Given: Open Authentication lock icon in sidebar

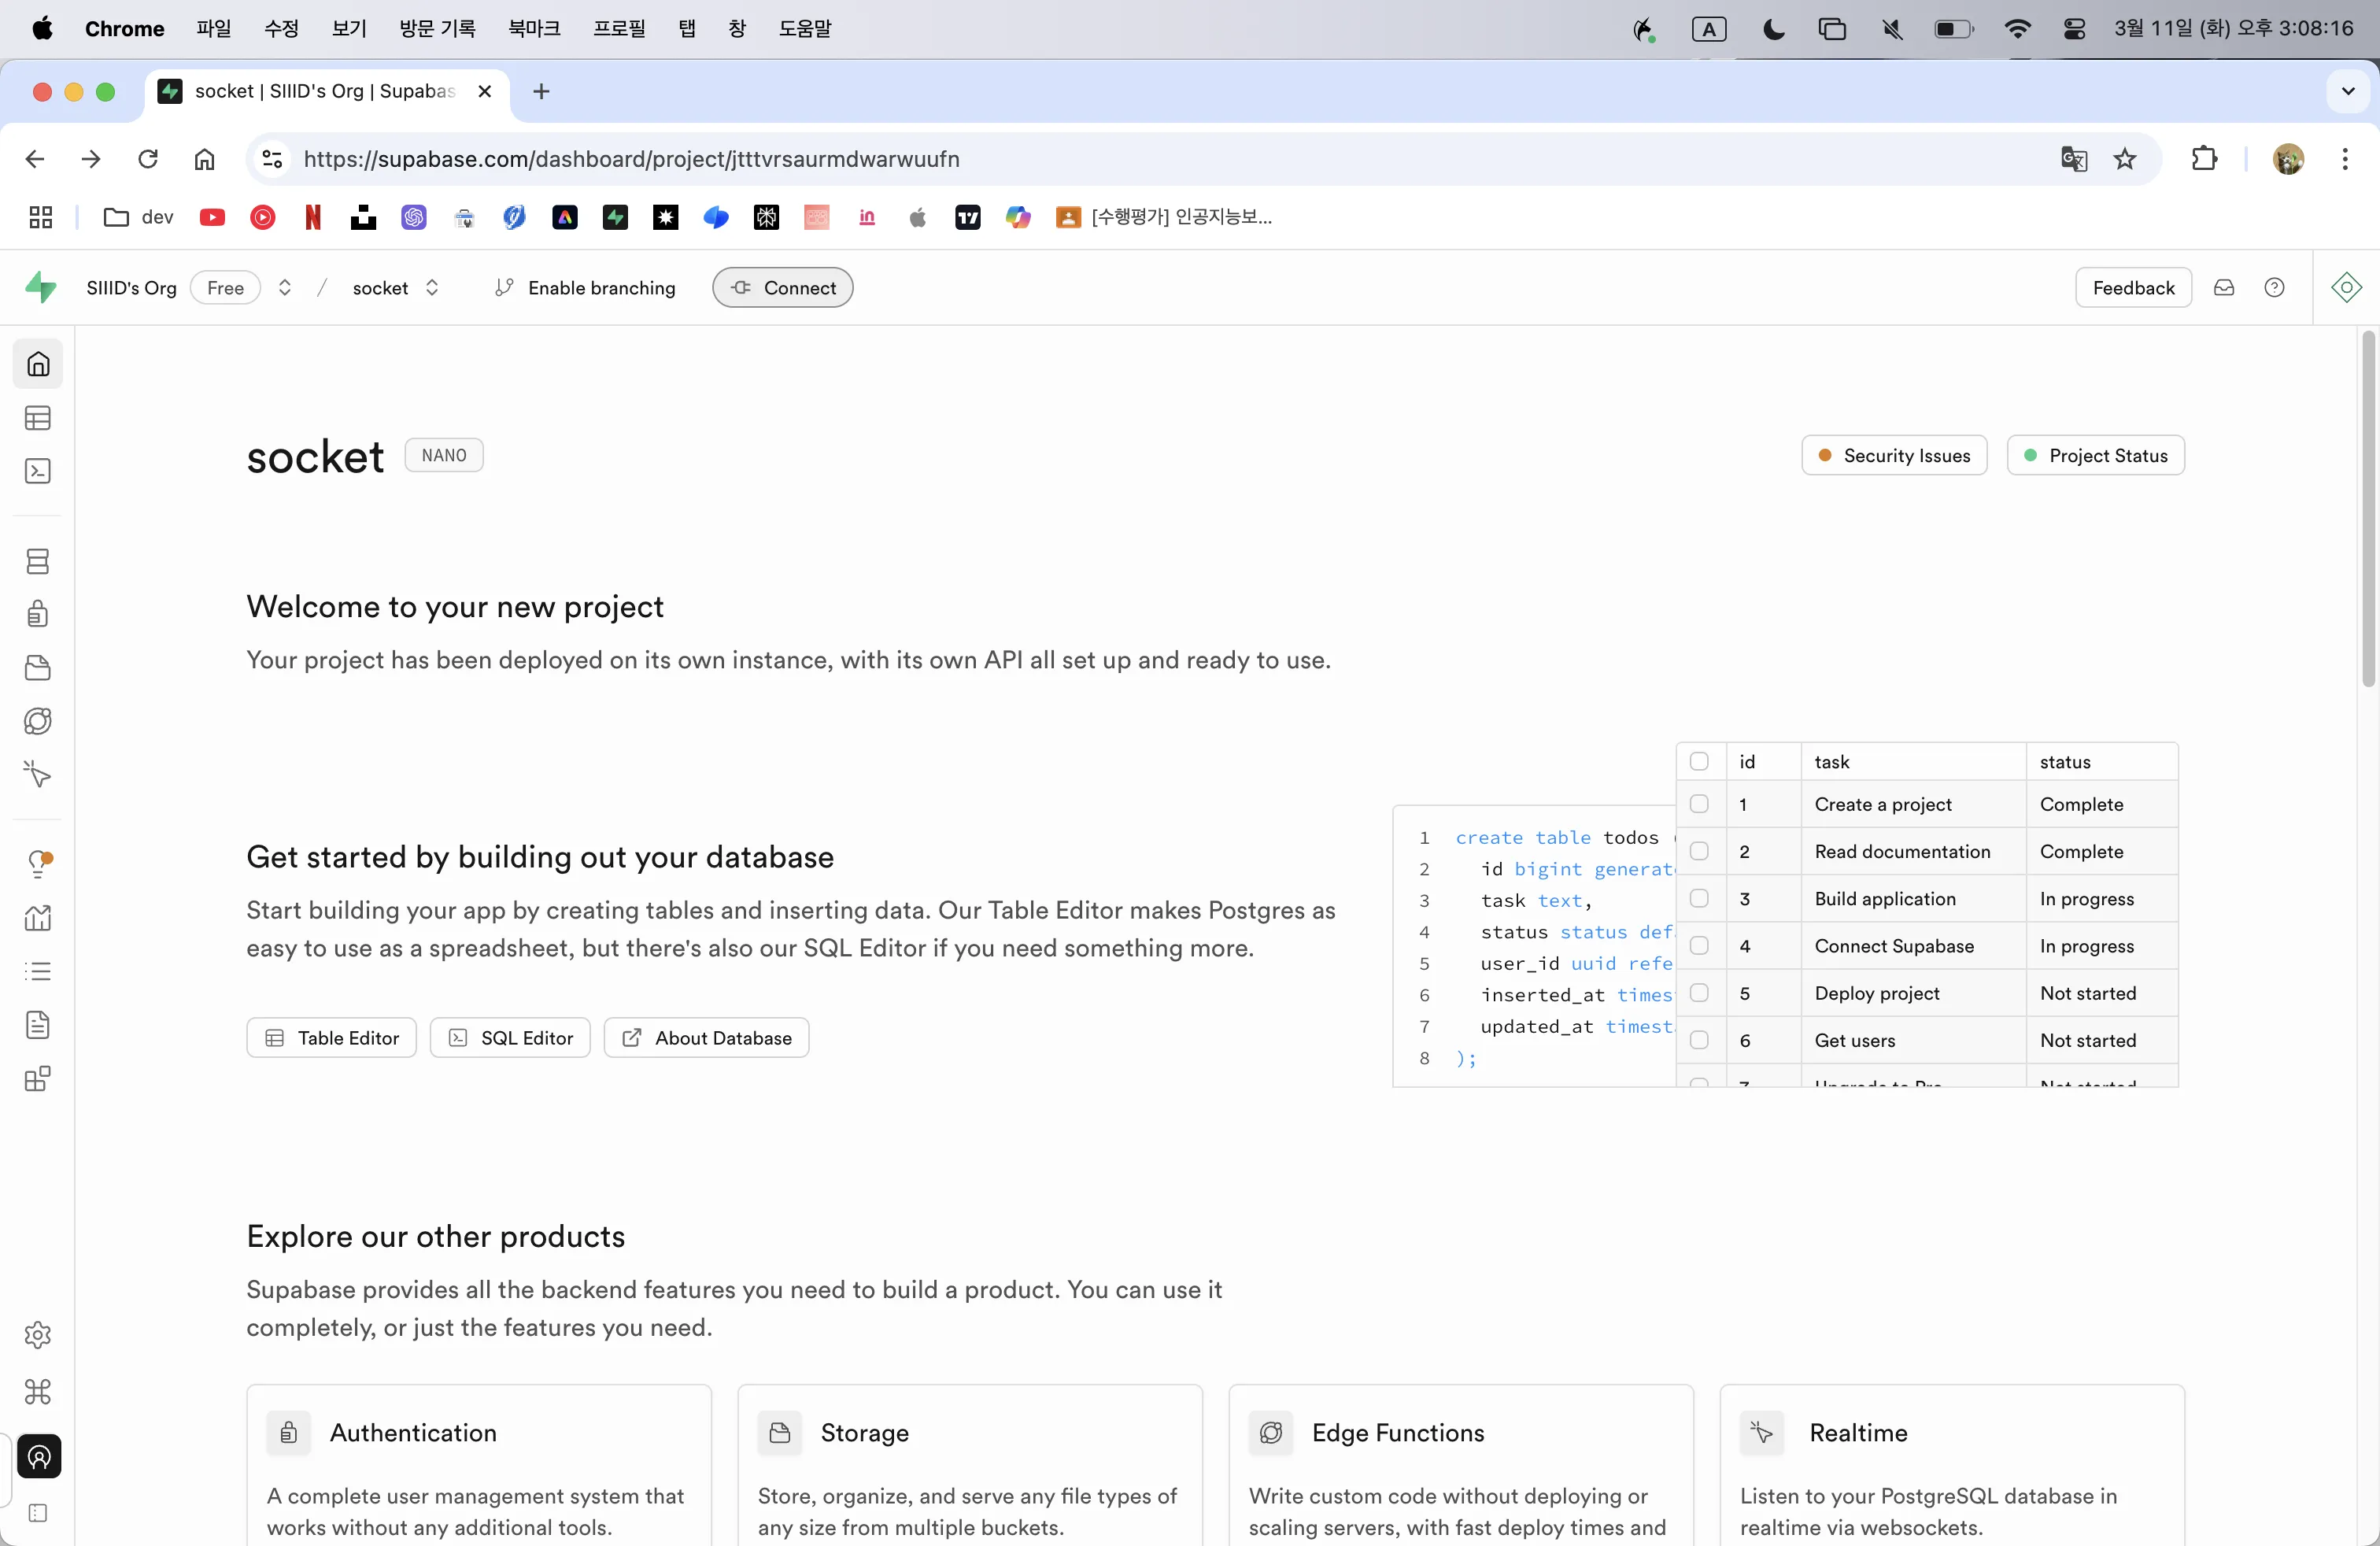Looking at the screenshot, I should pyautogui.click(x=38, y=614).
